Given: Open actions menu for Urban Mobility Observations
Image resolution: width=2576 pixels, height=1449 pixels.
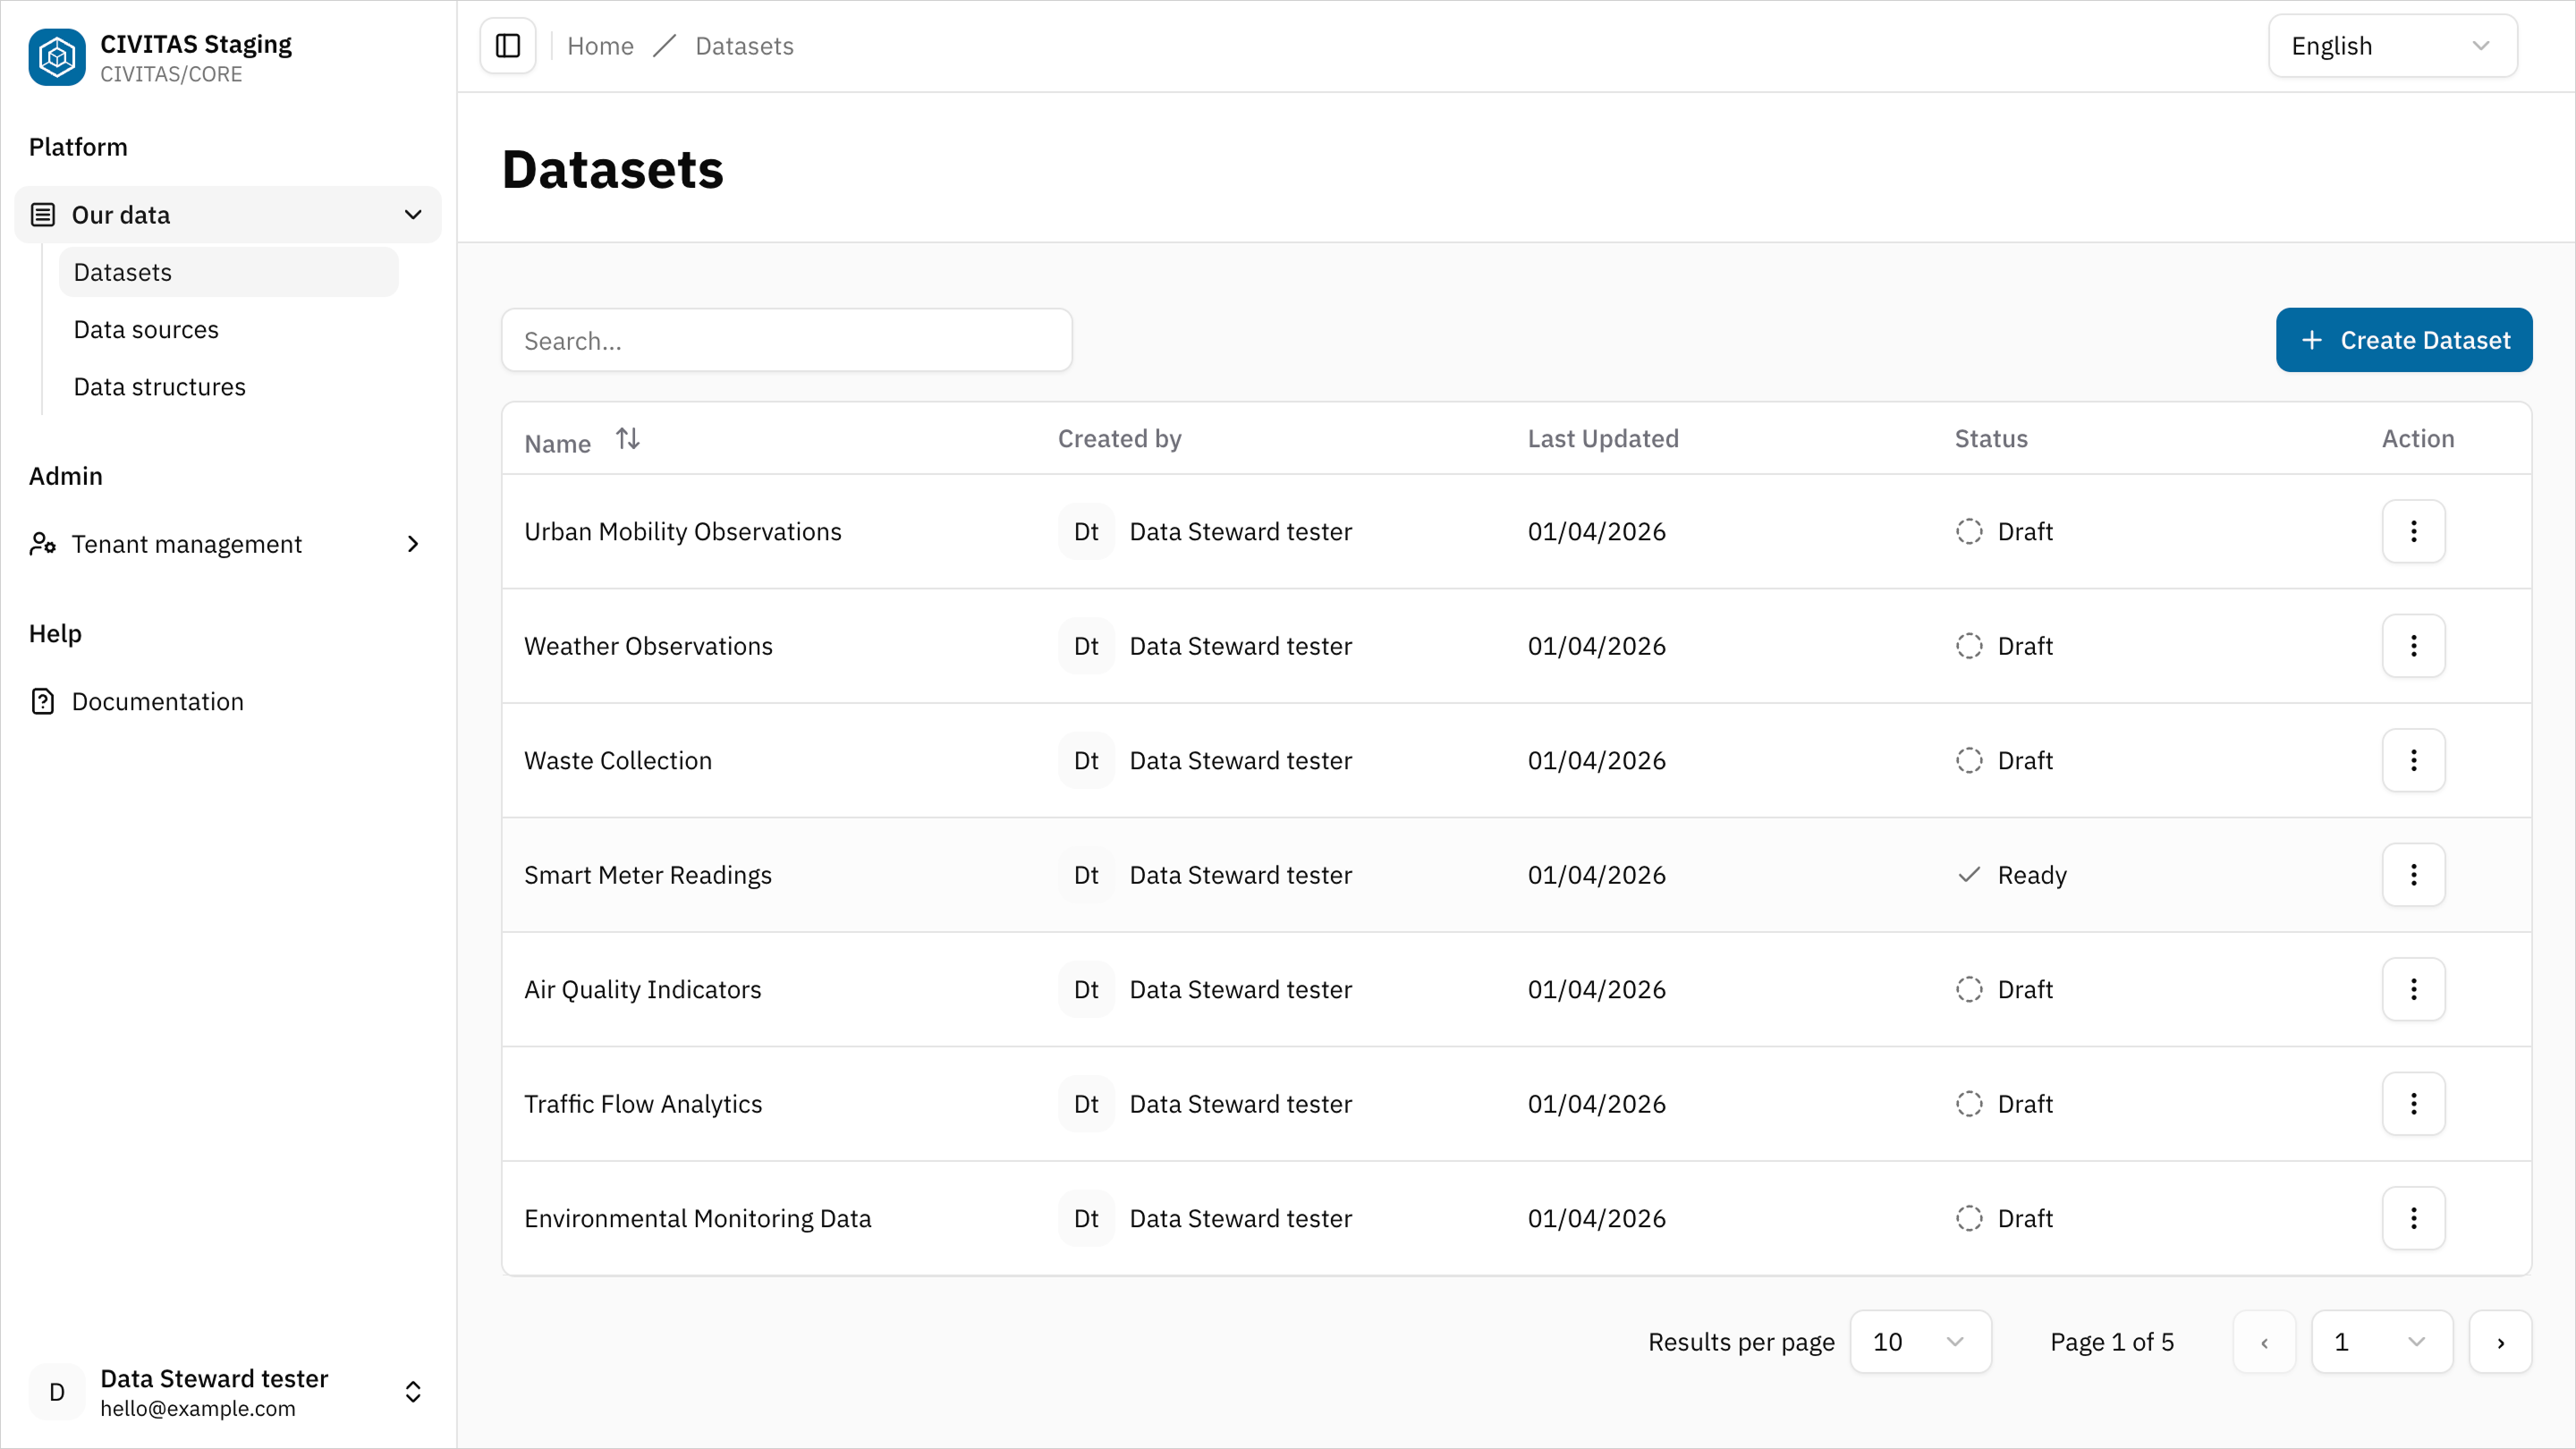Looking at the screenshot, I should pyautogui.click(x=2413, y=531).
